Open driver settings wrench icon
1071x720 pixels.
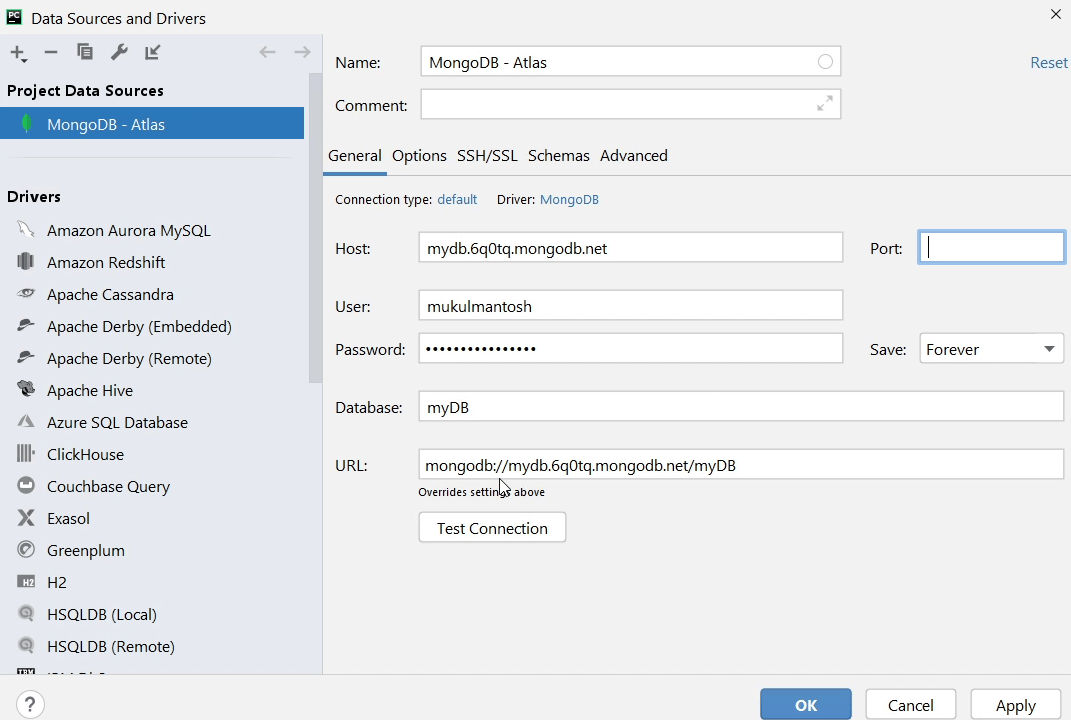[x=118, y=53]
